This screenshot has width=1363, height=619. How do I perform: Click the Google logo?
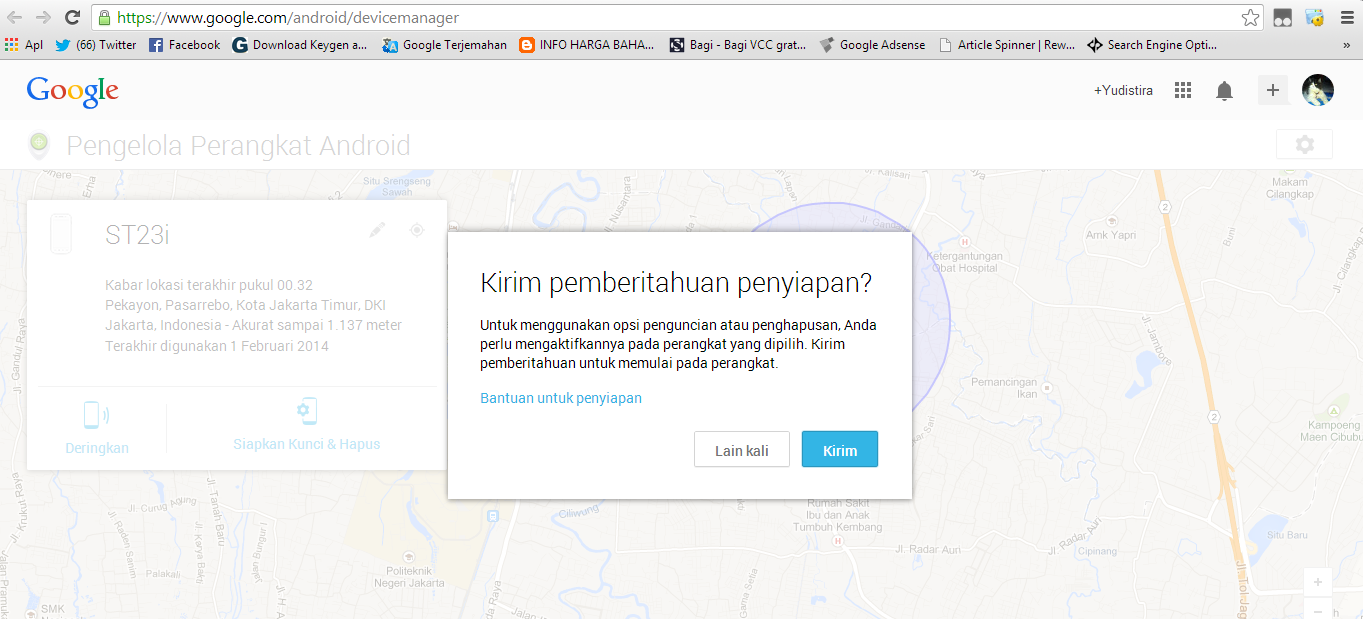73,91
